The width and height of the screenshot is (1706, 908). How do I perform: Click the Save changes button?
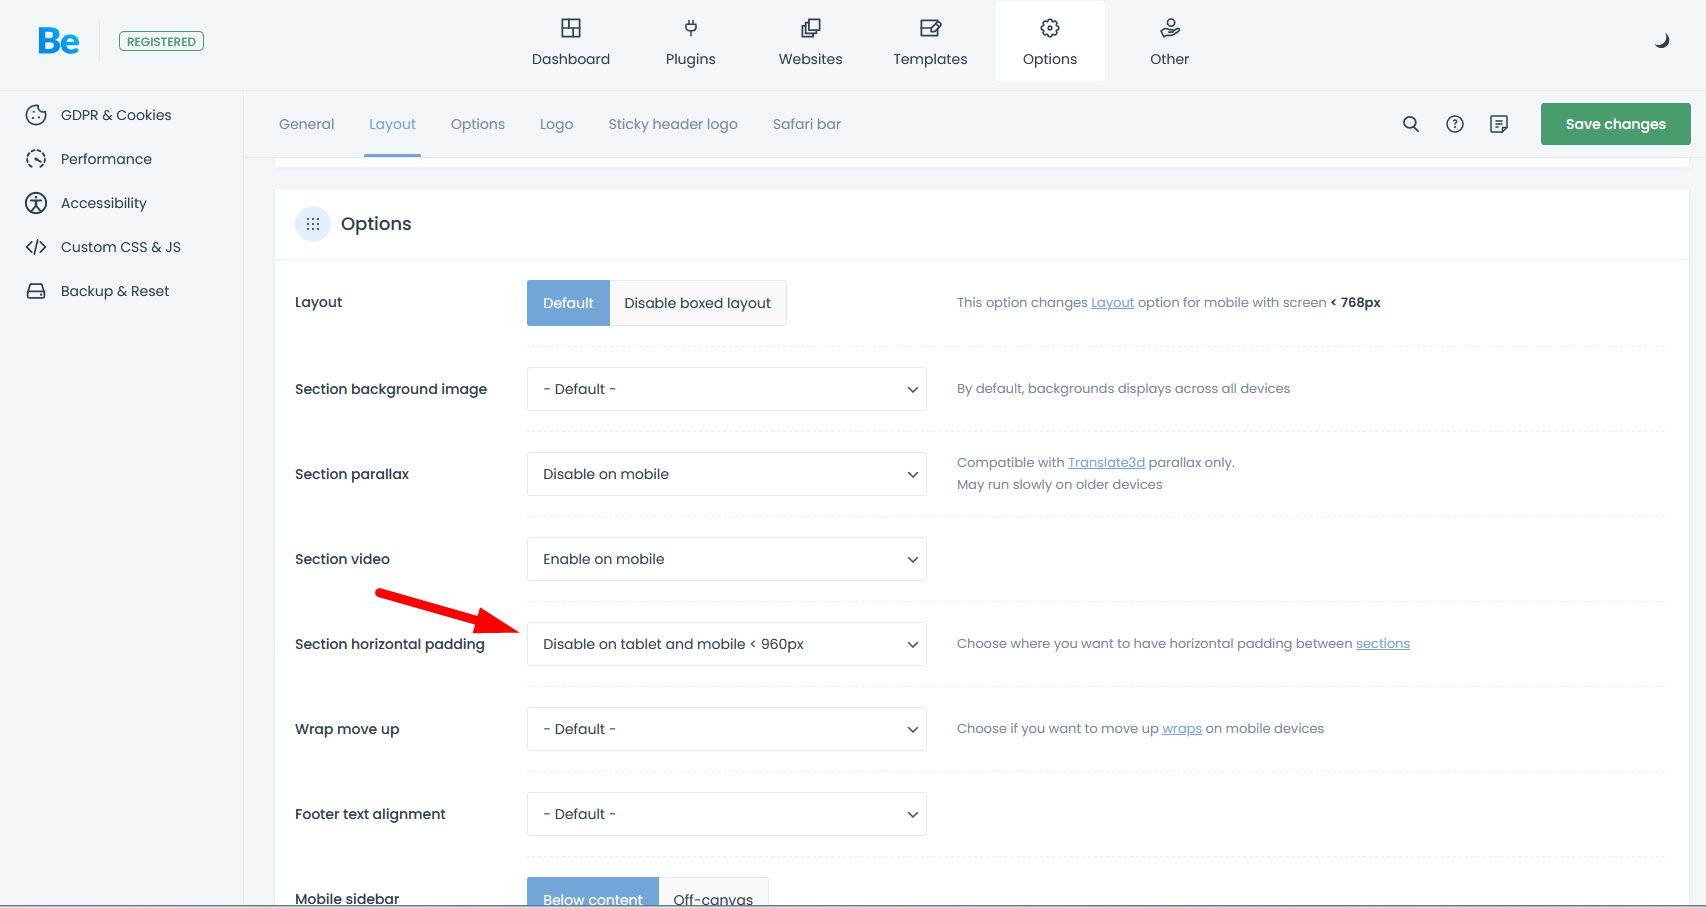(x=1616, y=124)
